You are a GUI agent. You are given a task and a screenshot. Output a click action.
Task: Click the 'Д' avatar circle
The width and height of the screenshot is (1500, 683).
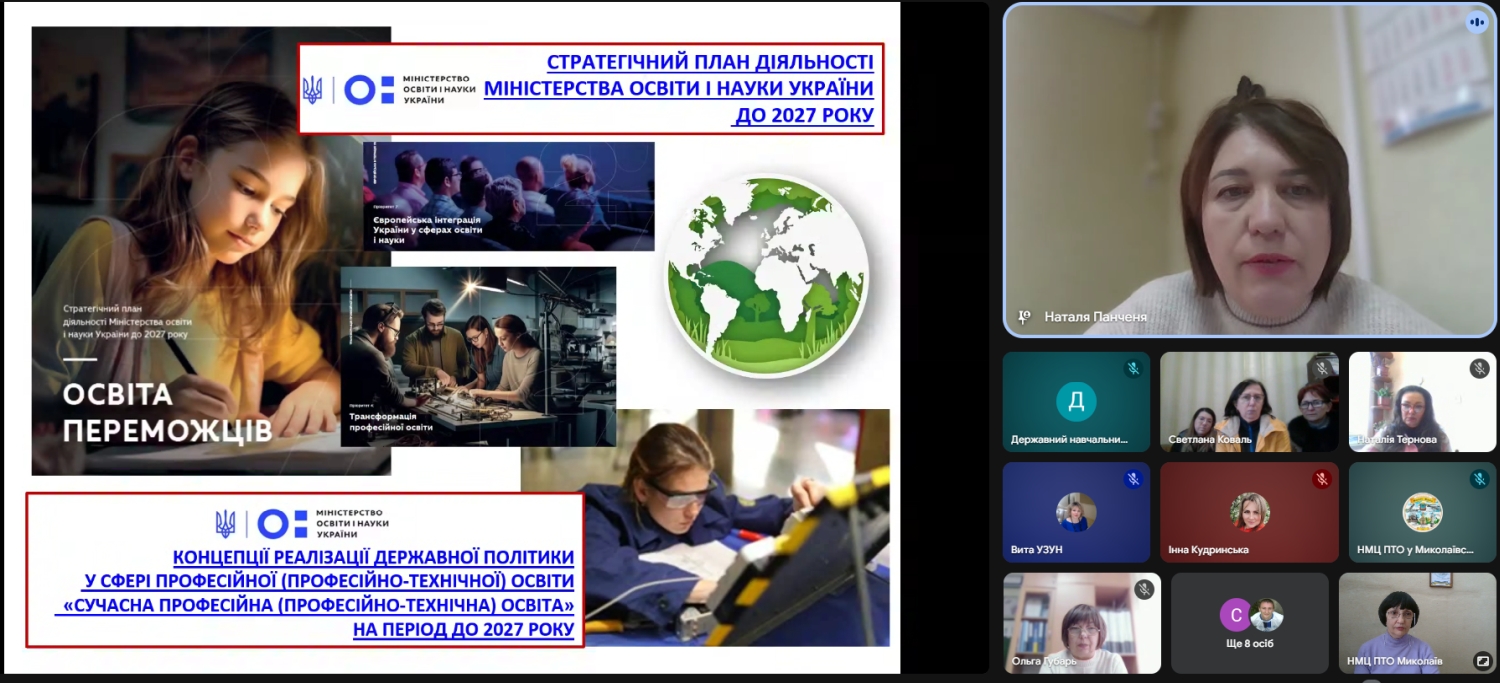pos(1076,402)
